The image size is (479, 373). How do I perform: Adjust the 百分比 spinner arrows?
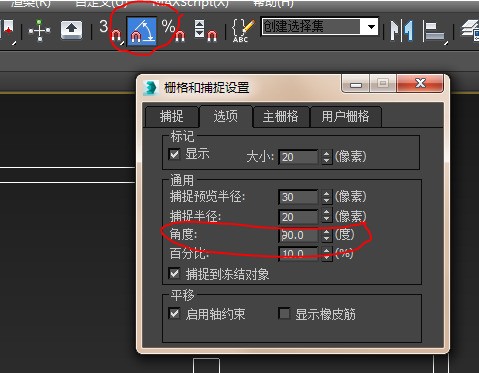[x=327, y=254]
